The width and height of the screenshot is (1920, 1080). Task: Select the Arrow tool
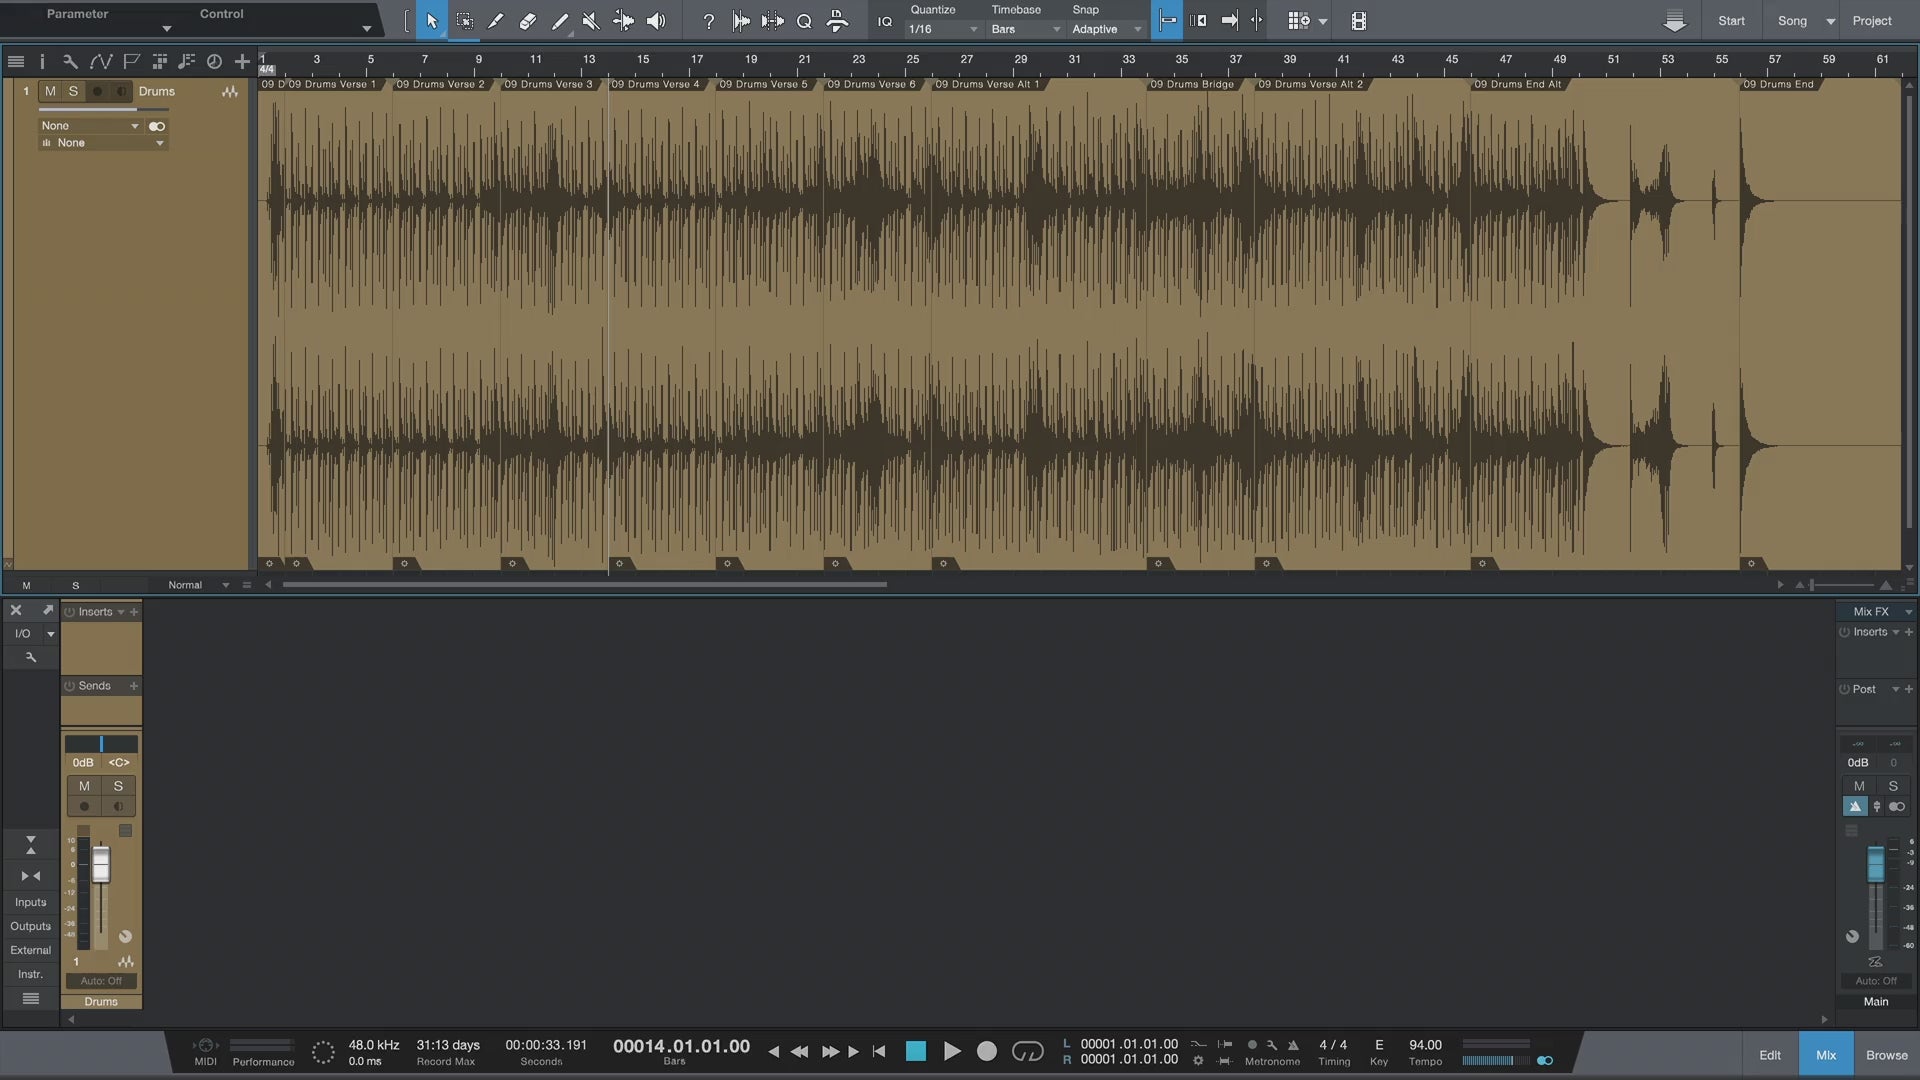[432, 21]
